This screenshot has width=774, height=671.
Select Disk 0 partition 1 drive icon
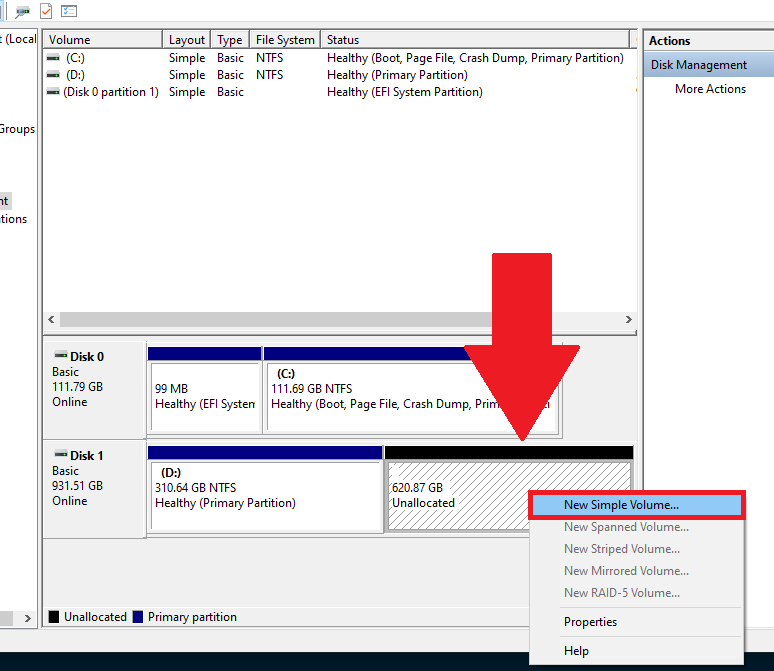pyautogui.click(x=54, y=92)
